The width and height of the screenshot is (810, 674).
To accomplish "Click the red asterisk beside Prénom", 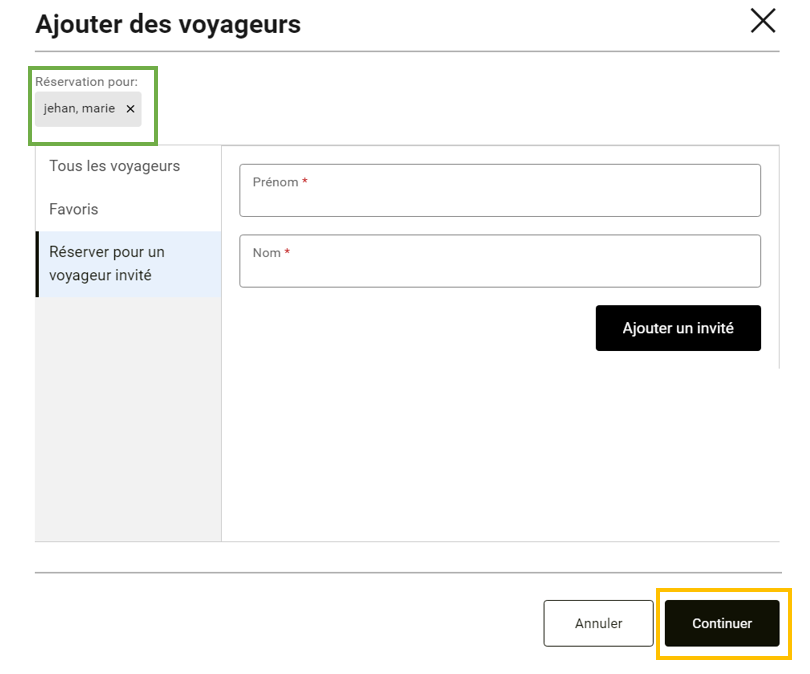I will [305, 182].
